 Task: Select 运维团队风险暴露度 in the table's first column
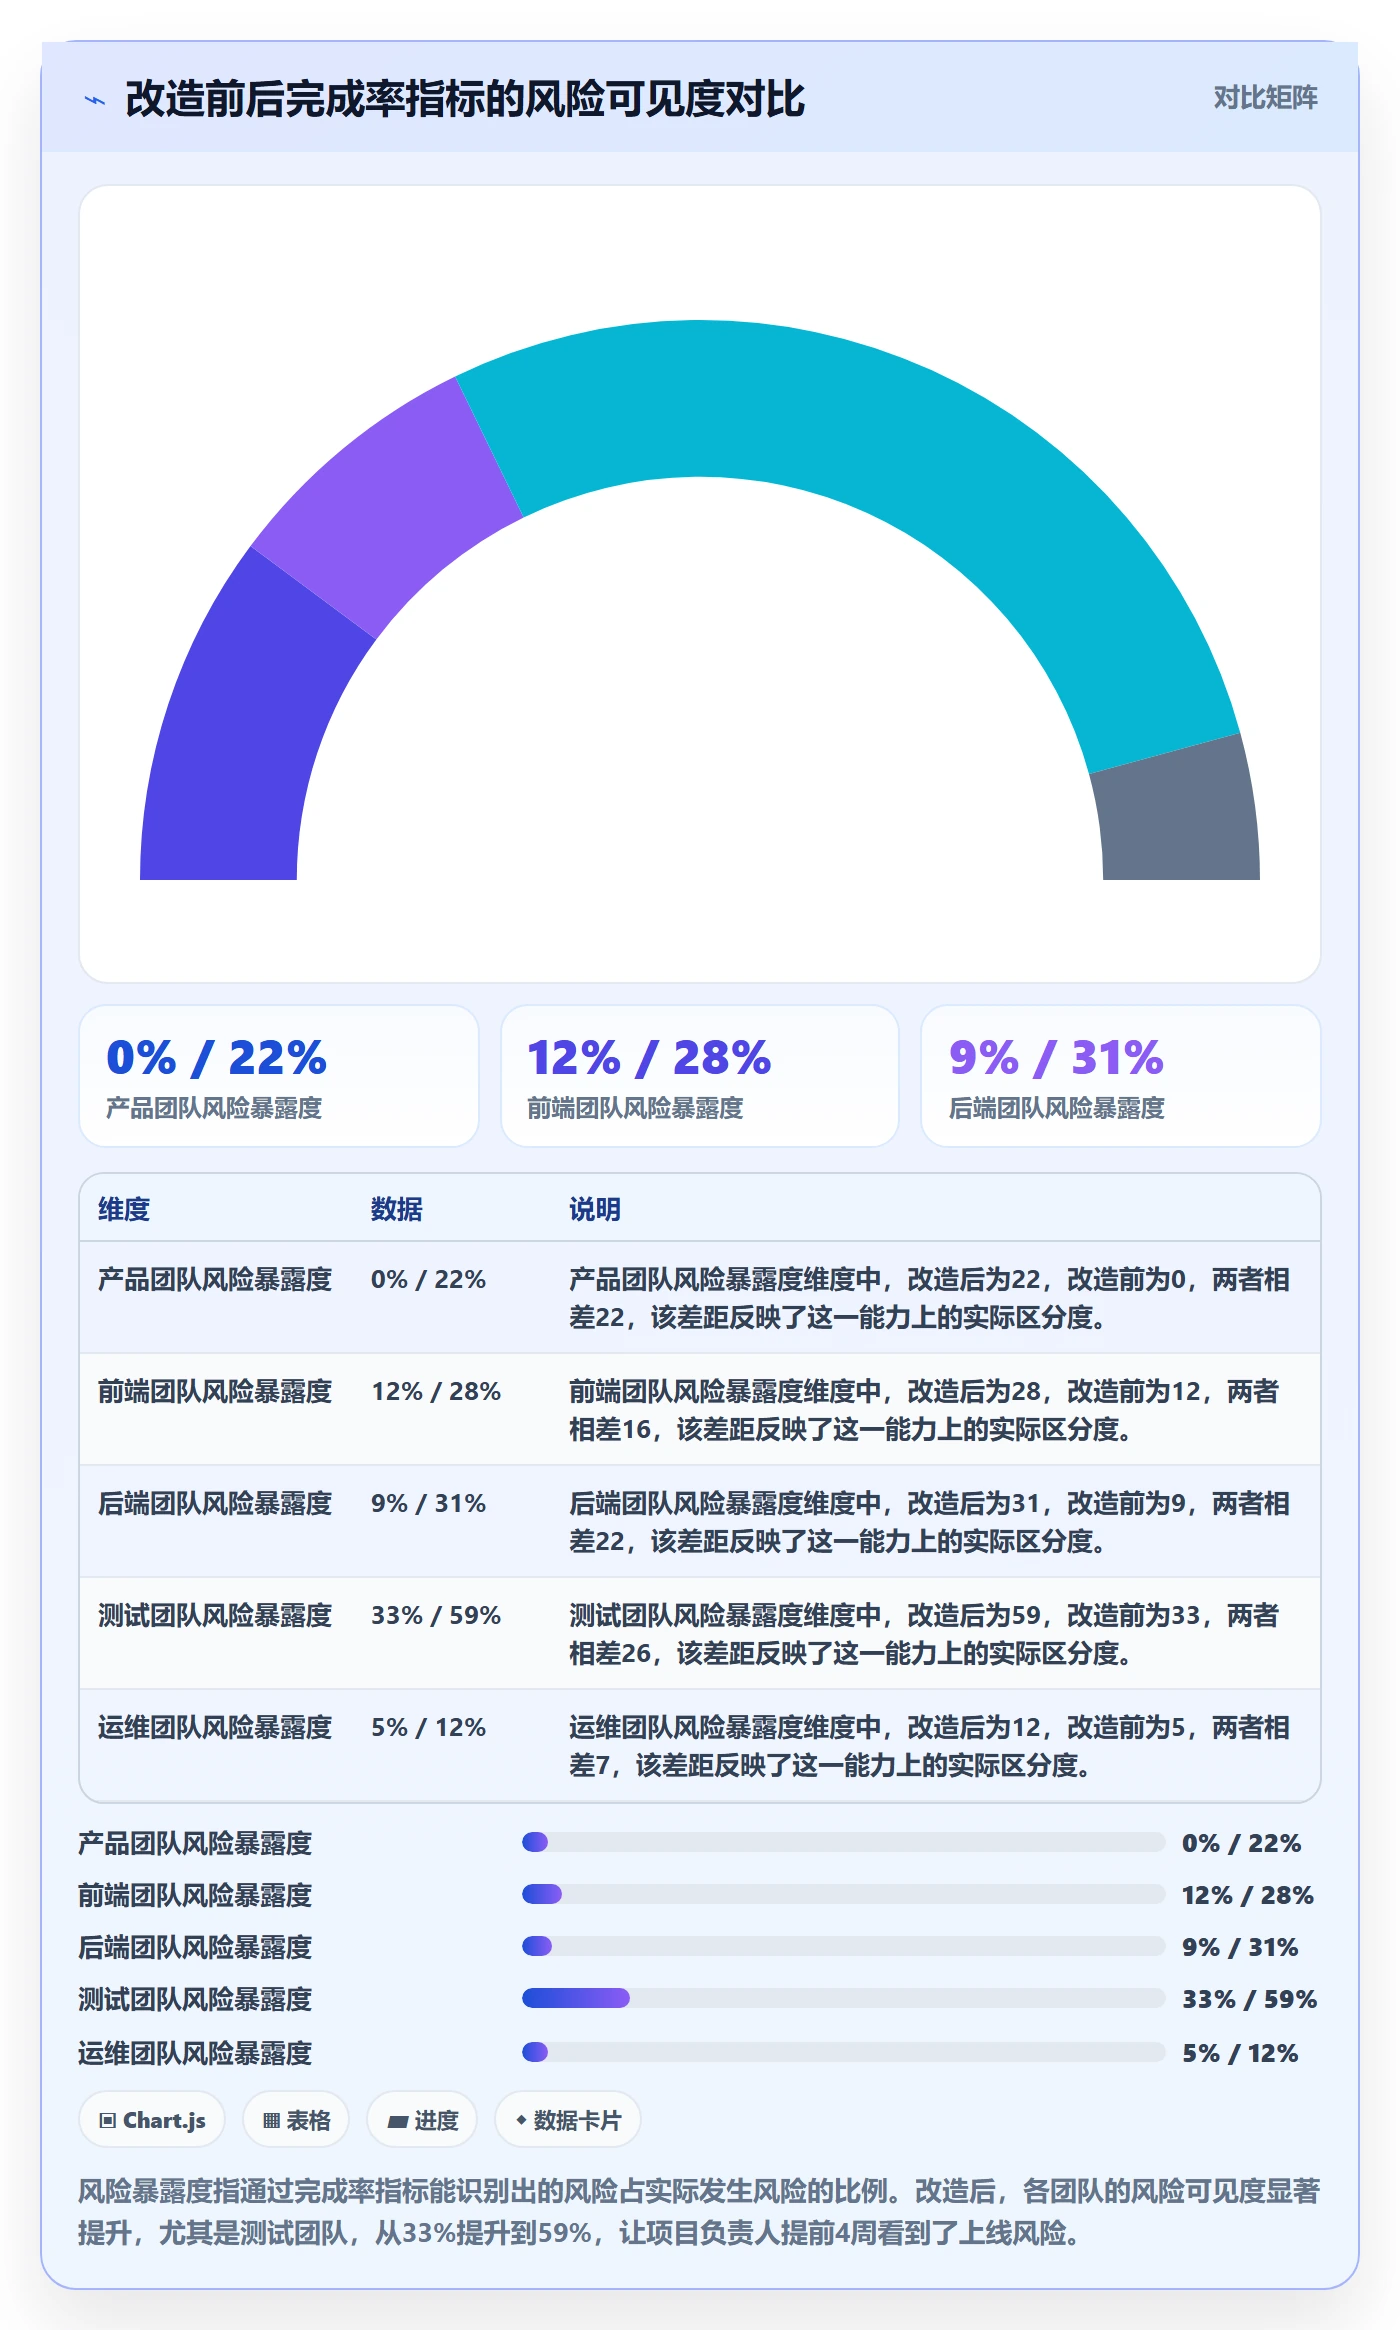(215, 1727)
